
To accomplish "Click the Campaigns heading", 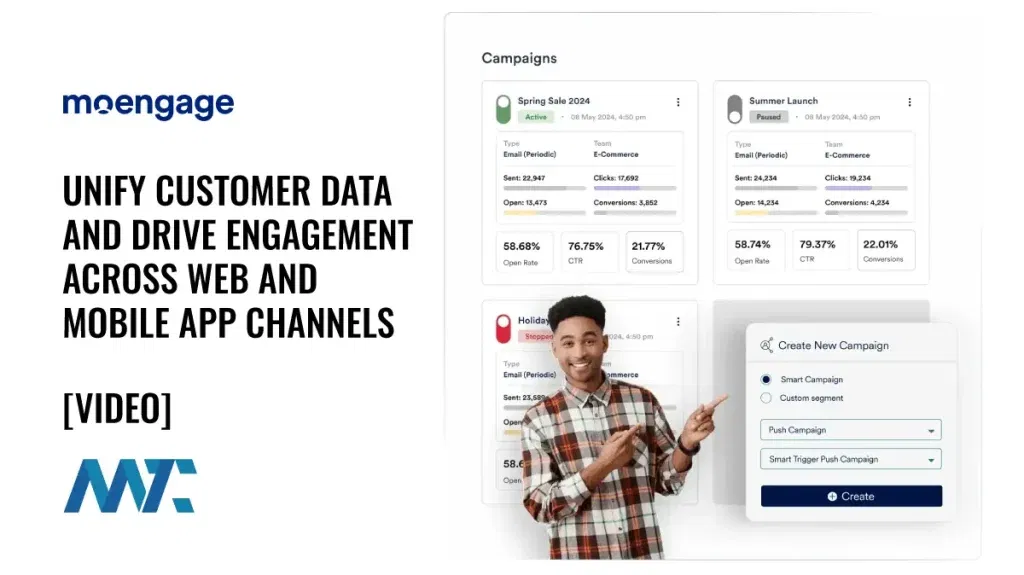I will pos(519,58).
